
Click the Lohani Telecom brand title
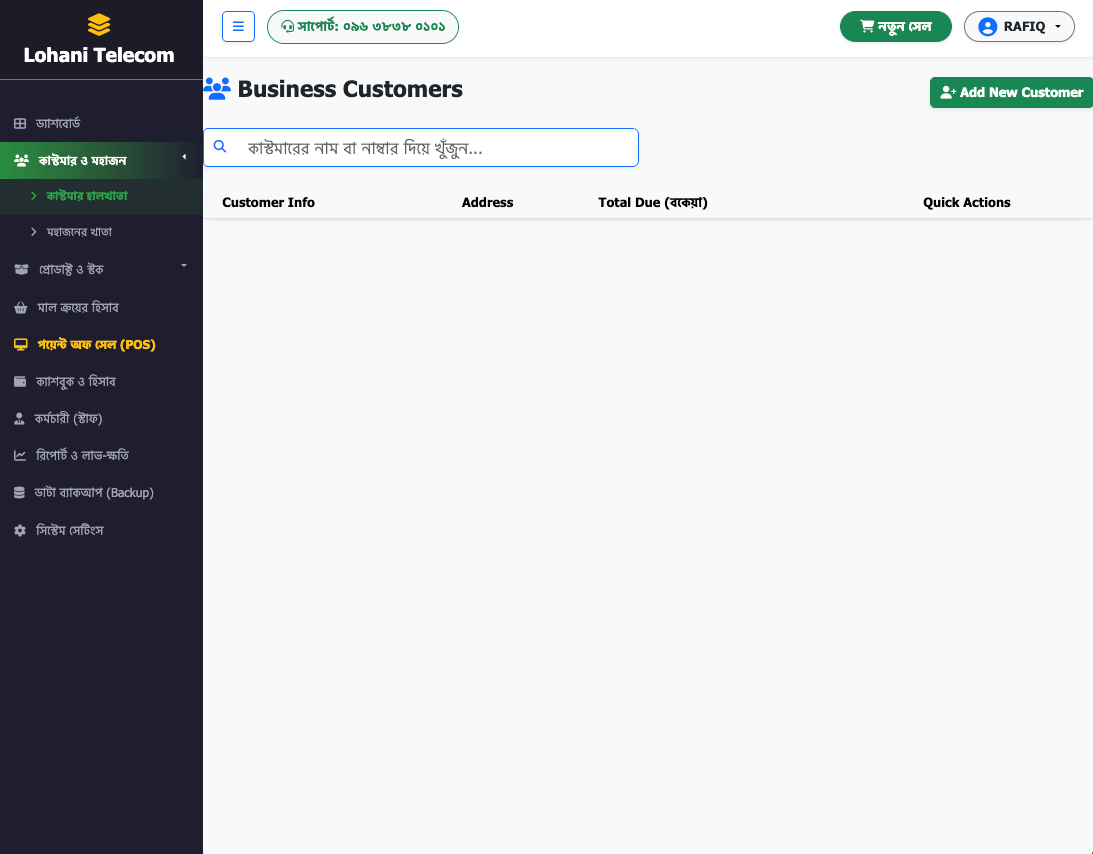coord(99,55)
